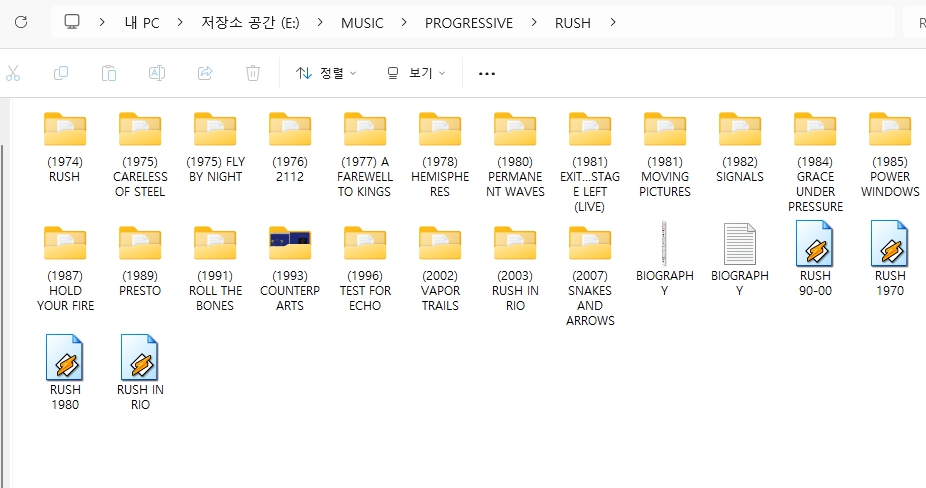Select the RUSH IN RIO playlist file
This screenshot has width=926, height=488.
pyautogui.click(x=140, y=358)
